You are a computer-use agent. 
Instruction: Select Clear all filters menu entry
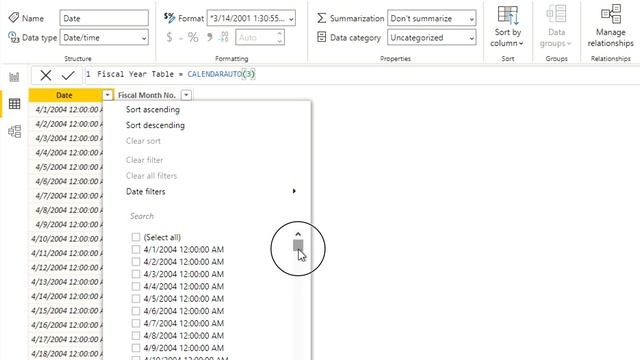point(151,176)
